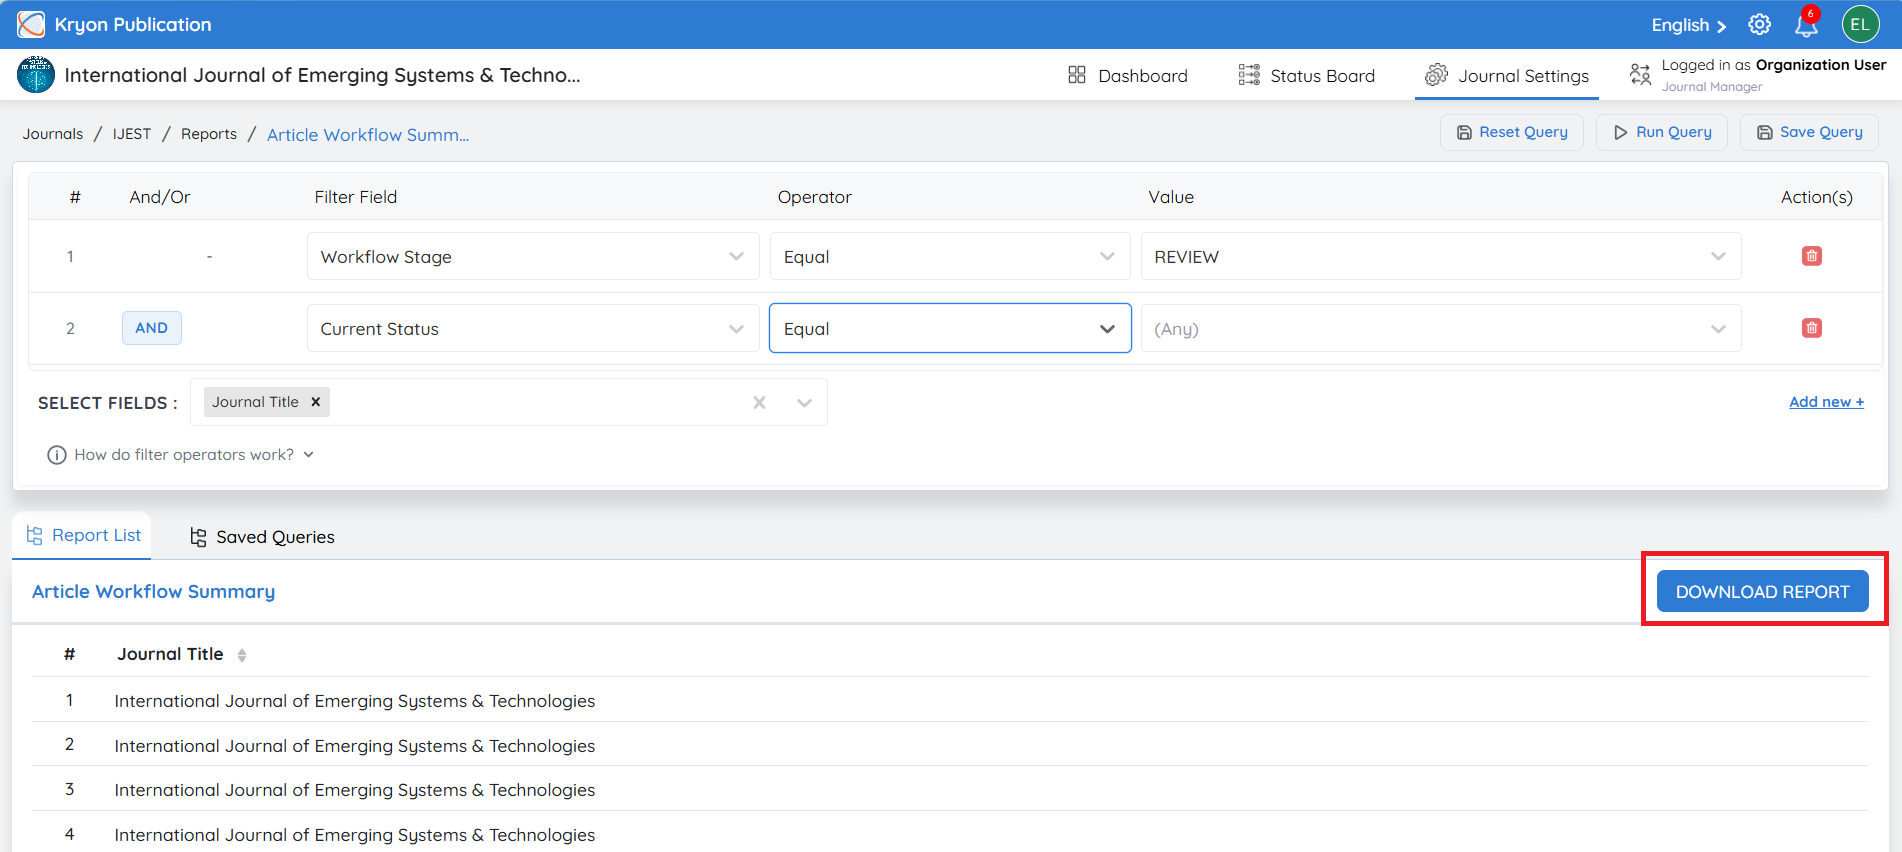Image resolution: width=1902 pixels, height=852 pixels.
Task: Click the journal logo thumbnail
Action: tap(36, 75)
